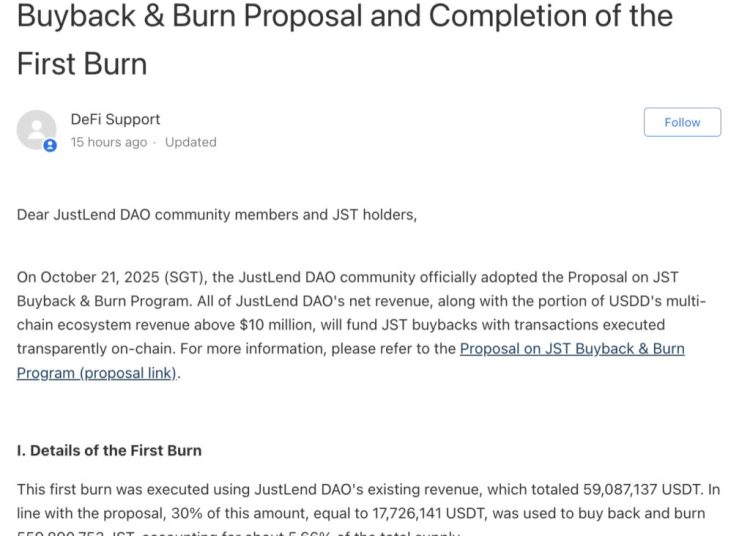The height and width of the screenshot is (536, 750).
Task: Click the blue user badge on avatar
Action: [x=50, y=146]
